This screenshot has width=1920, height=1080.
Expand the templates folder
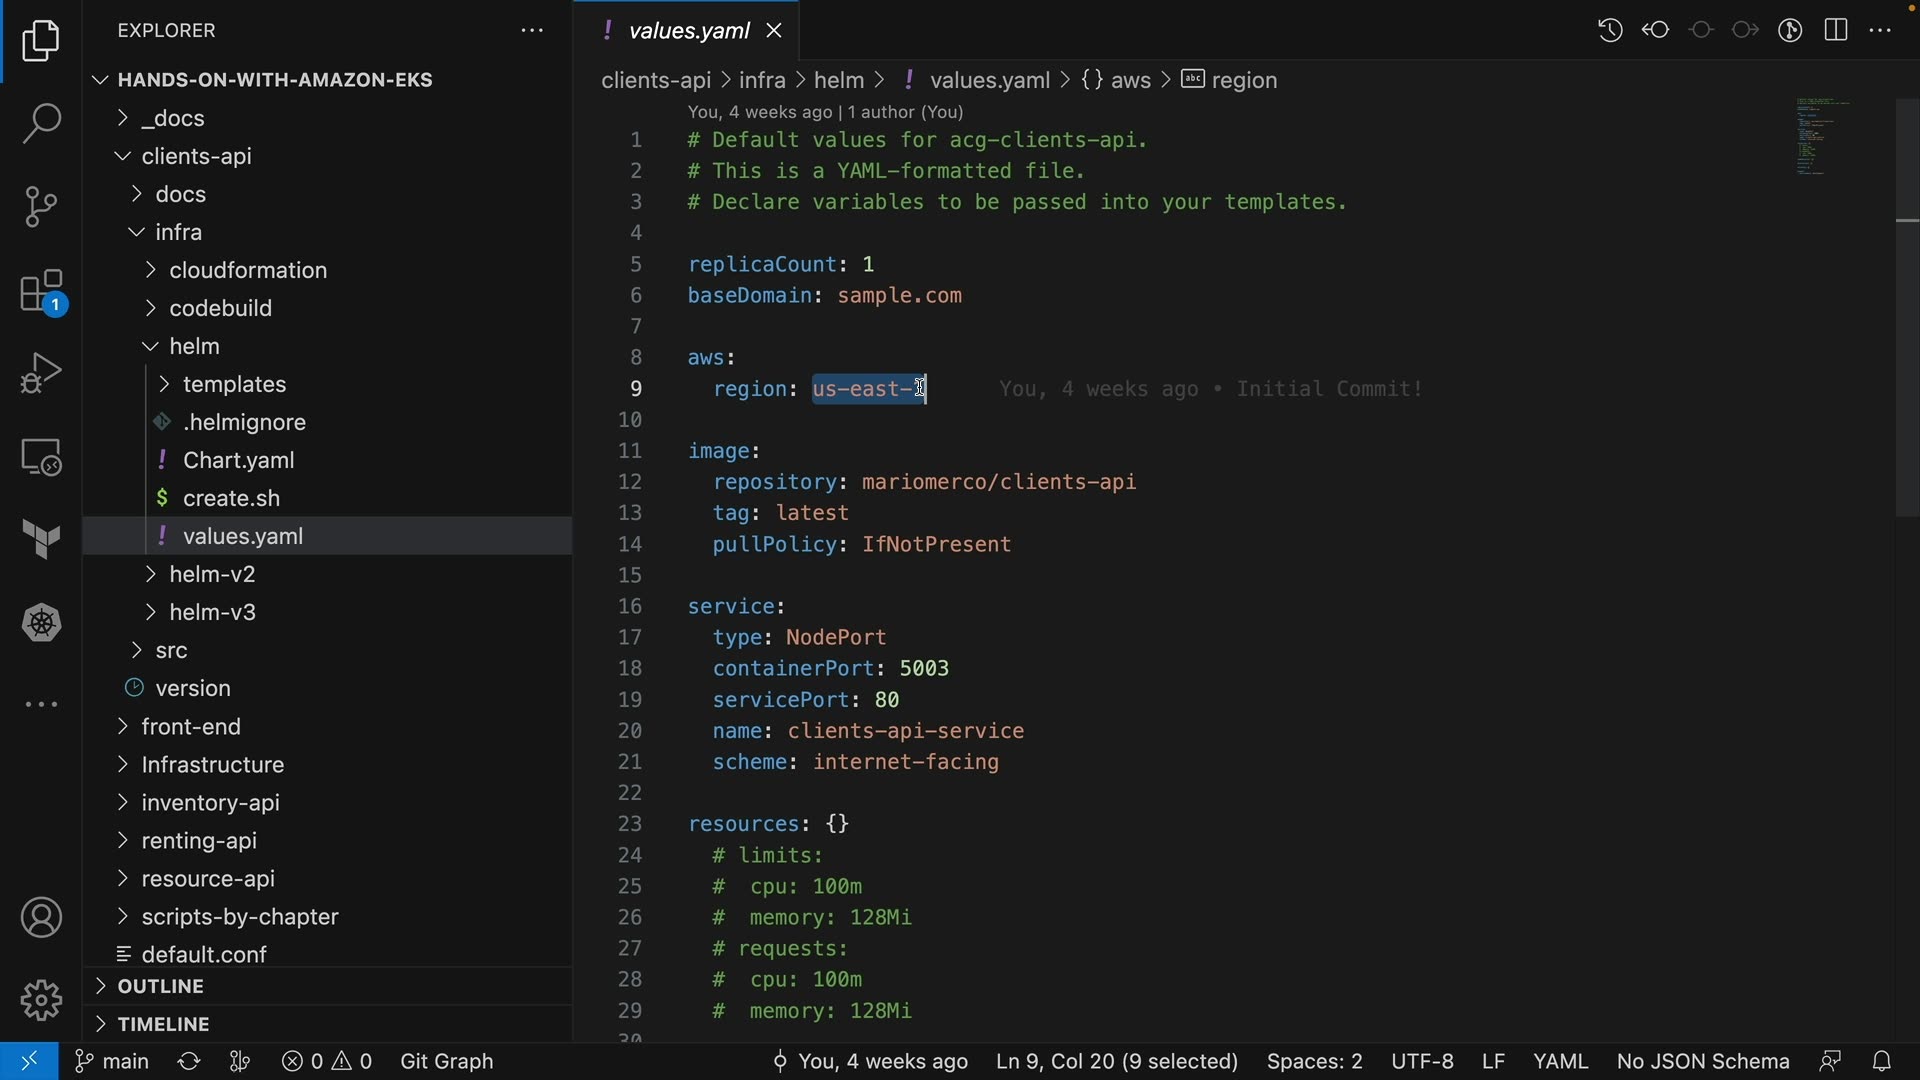[x=234, y=385]
